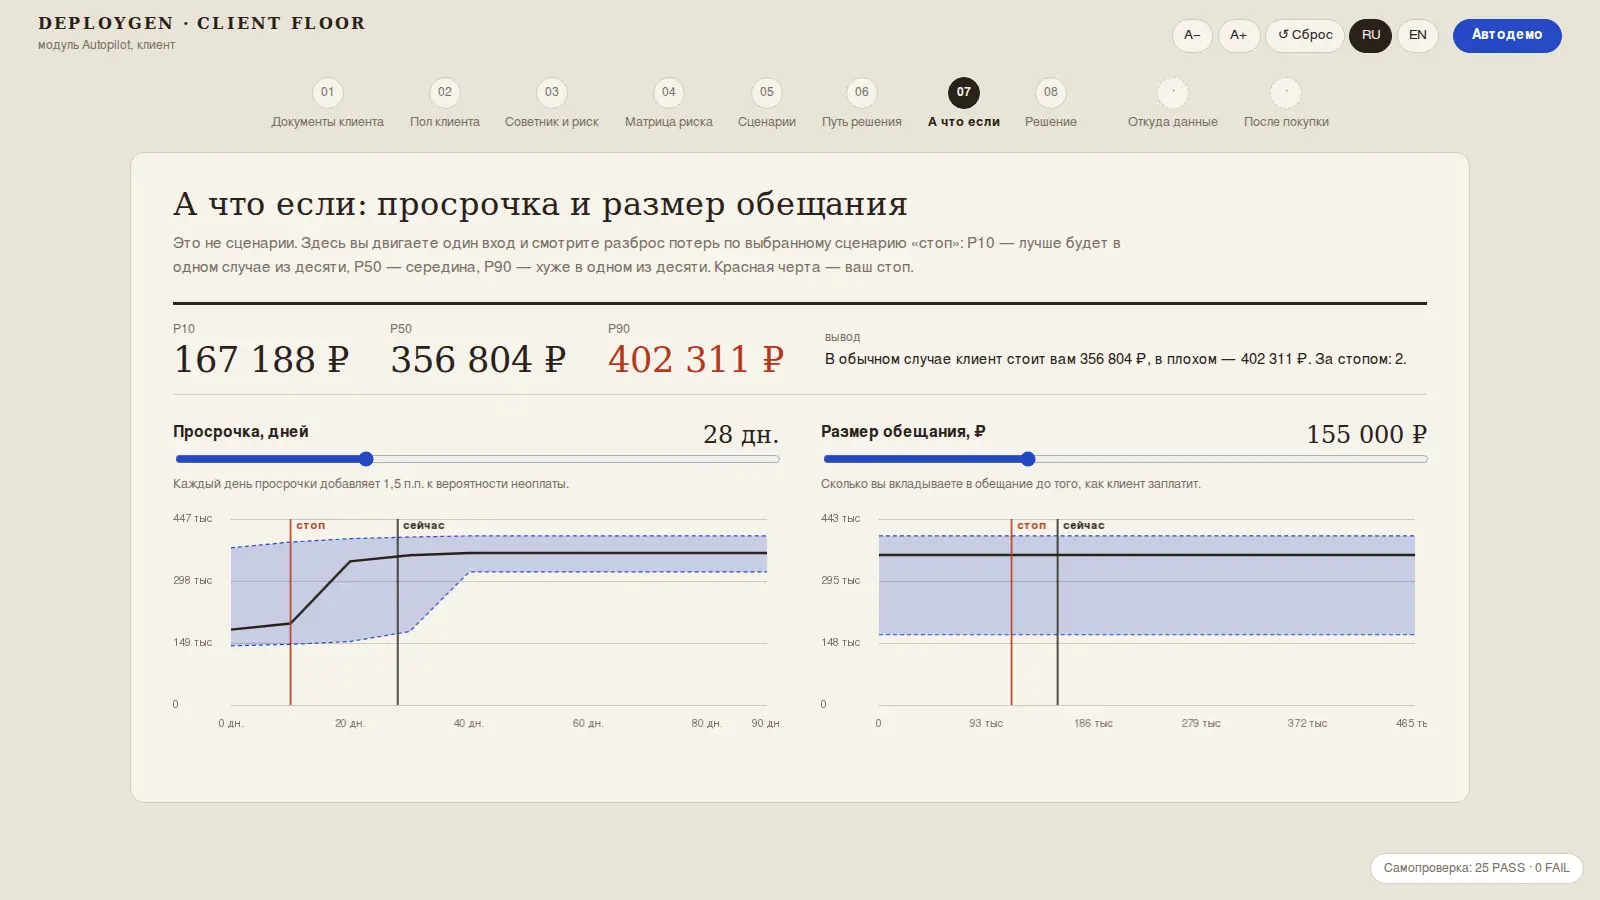
Task: Open step 01 Документы клиента
Action: click(x=327, y=104)
